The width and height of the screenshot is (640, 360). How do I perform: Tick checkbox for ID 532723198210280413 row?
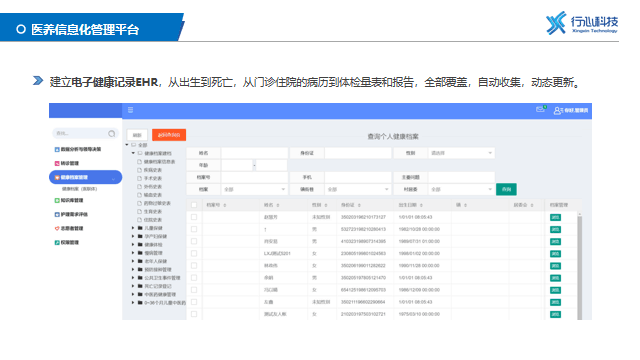pyautogui.click(x=194, y=229)
